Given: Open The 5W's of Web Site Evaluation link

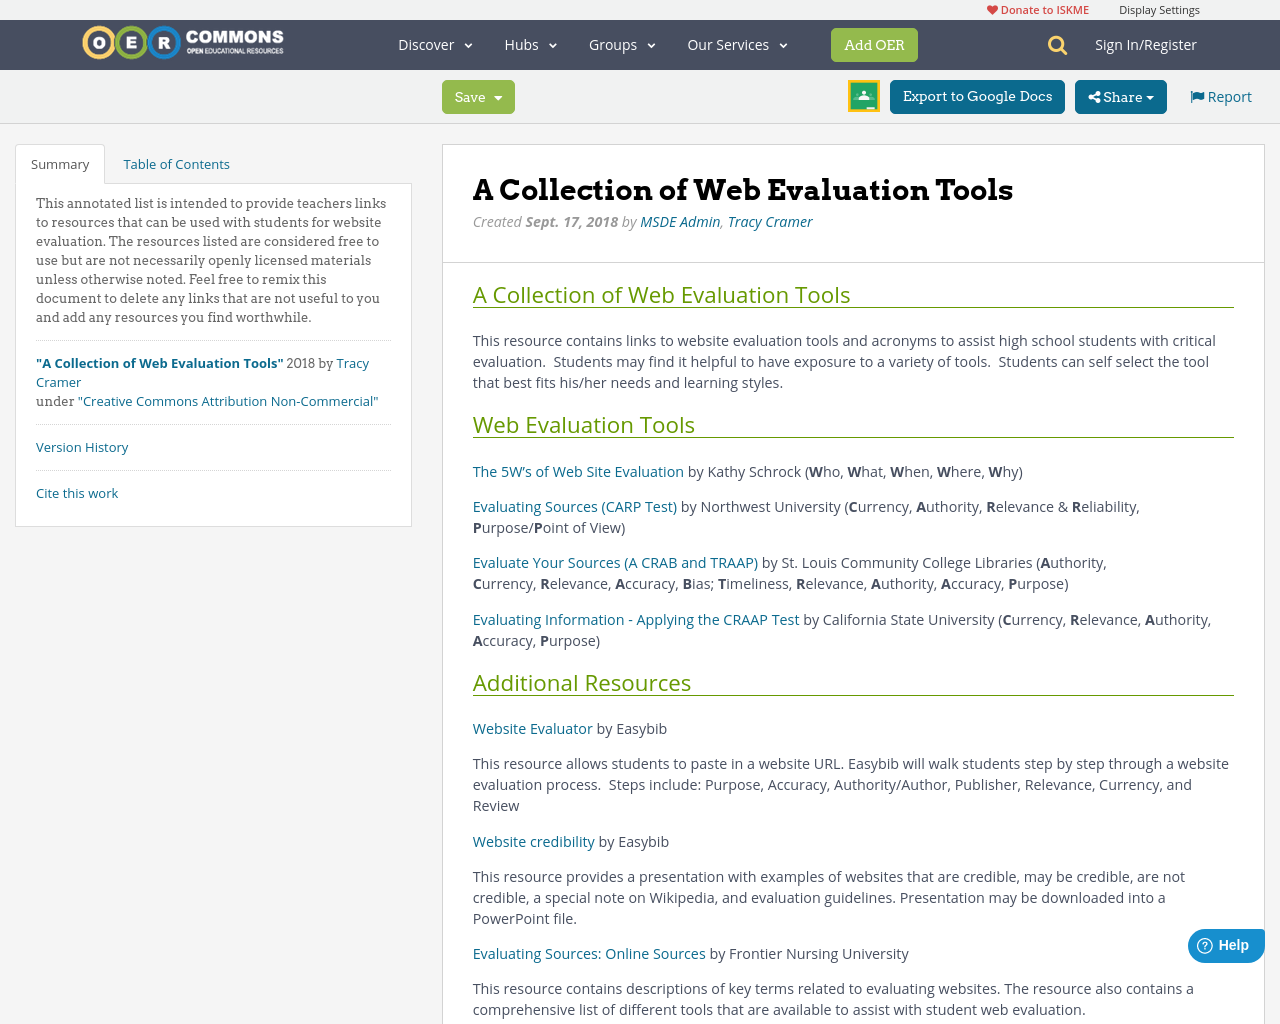Looking at the screenshot, I should (x=578, y=470).
